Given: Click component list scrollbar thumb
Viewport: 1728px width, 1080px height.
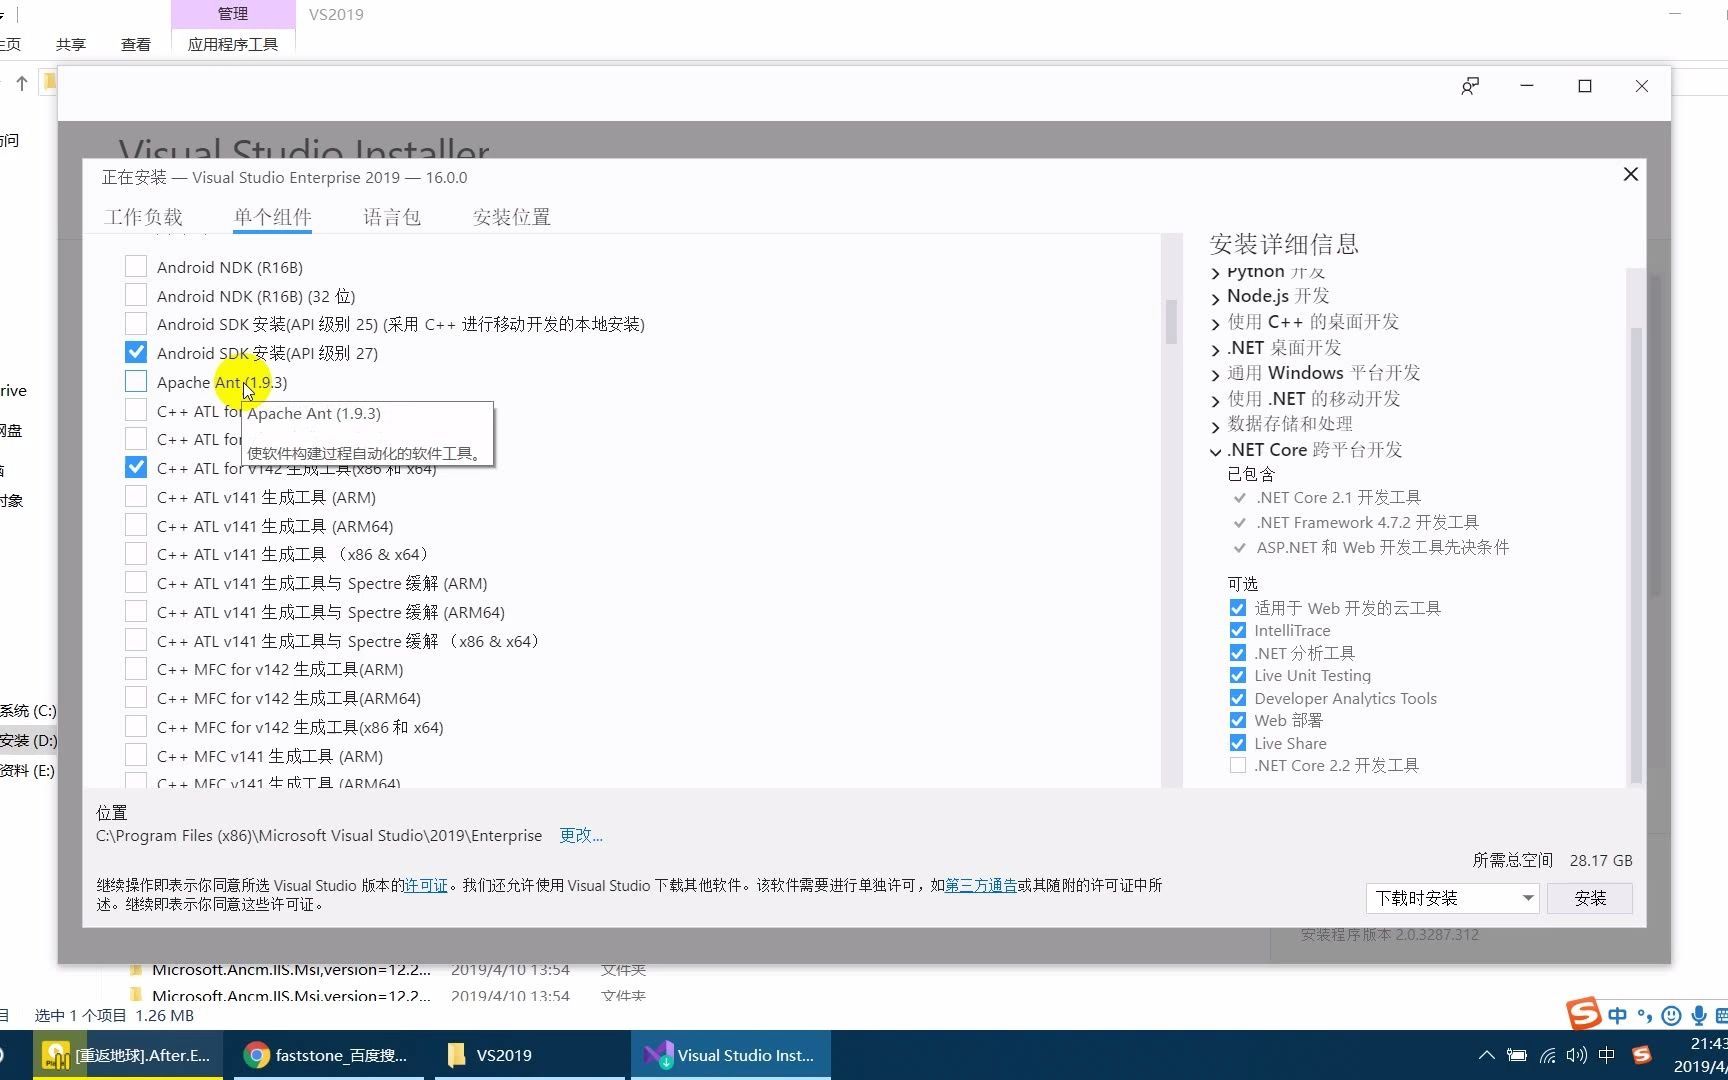Looking at the screenshot, I should tap(1171, 322).
